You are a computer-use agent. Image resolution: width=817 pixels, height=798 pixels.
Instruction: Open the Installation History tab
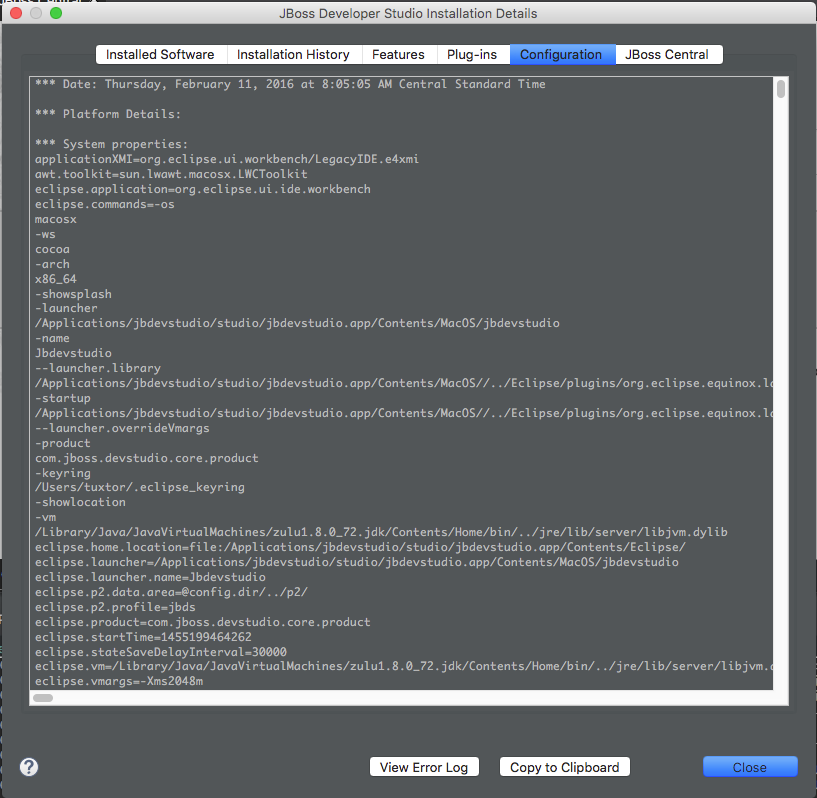click(x=293, y=54)
